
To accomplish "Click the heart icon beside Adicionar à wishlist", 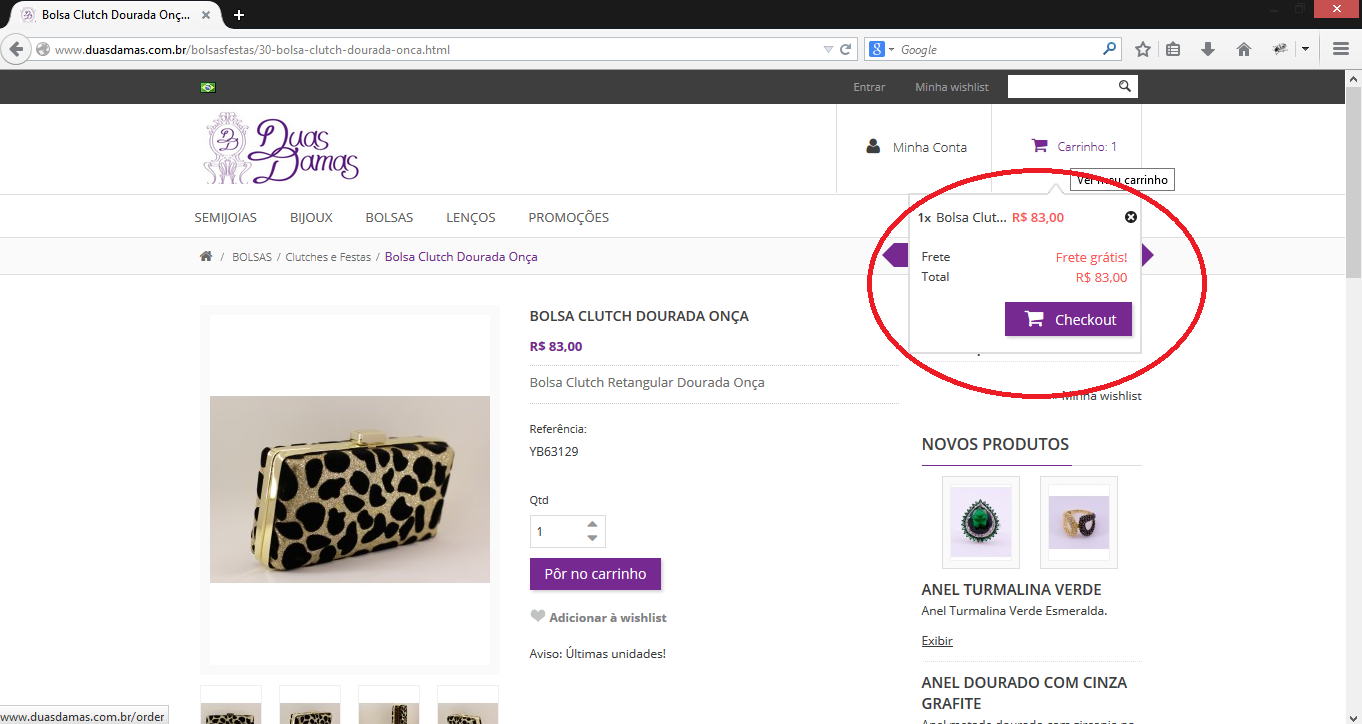I will pyautogui.click(x=538, y=617).
